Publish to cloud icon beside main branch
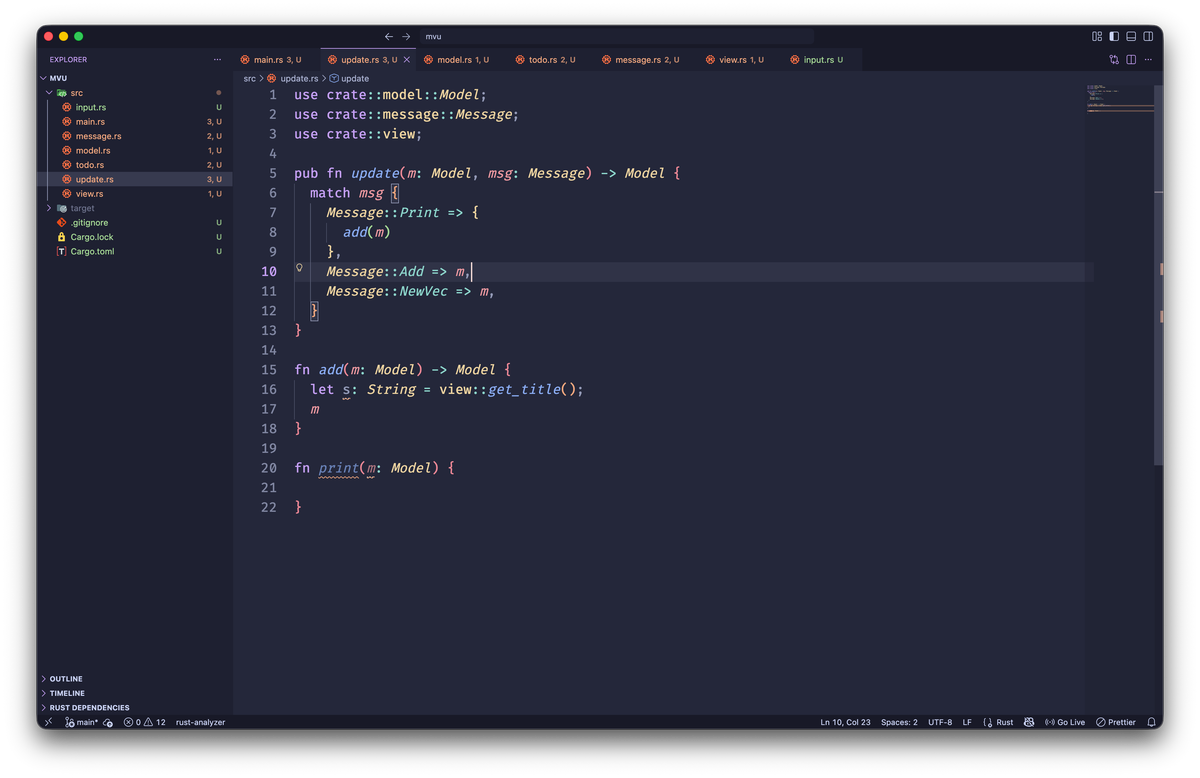1200x778 pixels. pyautogui.click(x=108, y=722)
